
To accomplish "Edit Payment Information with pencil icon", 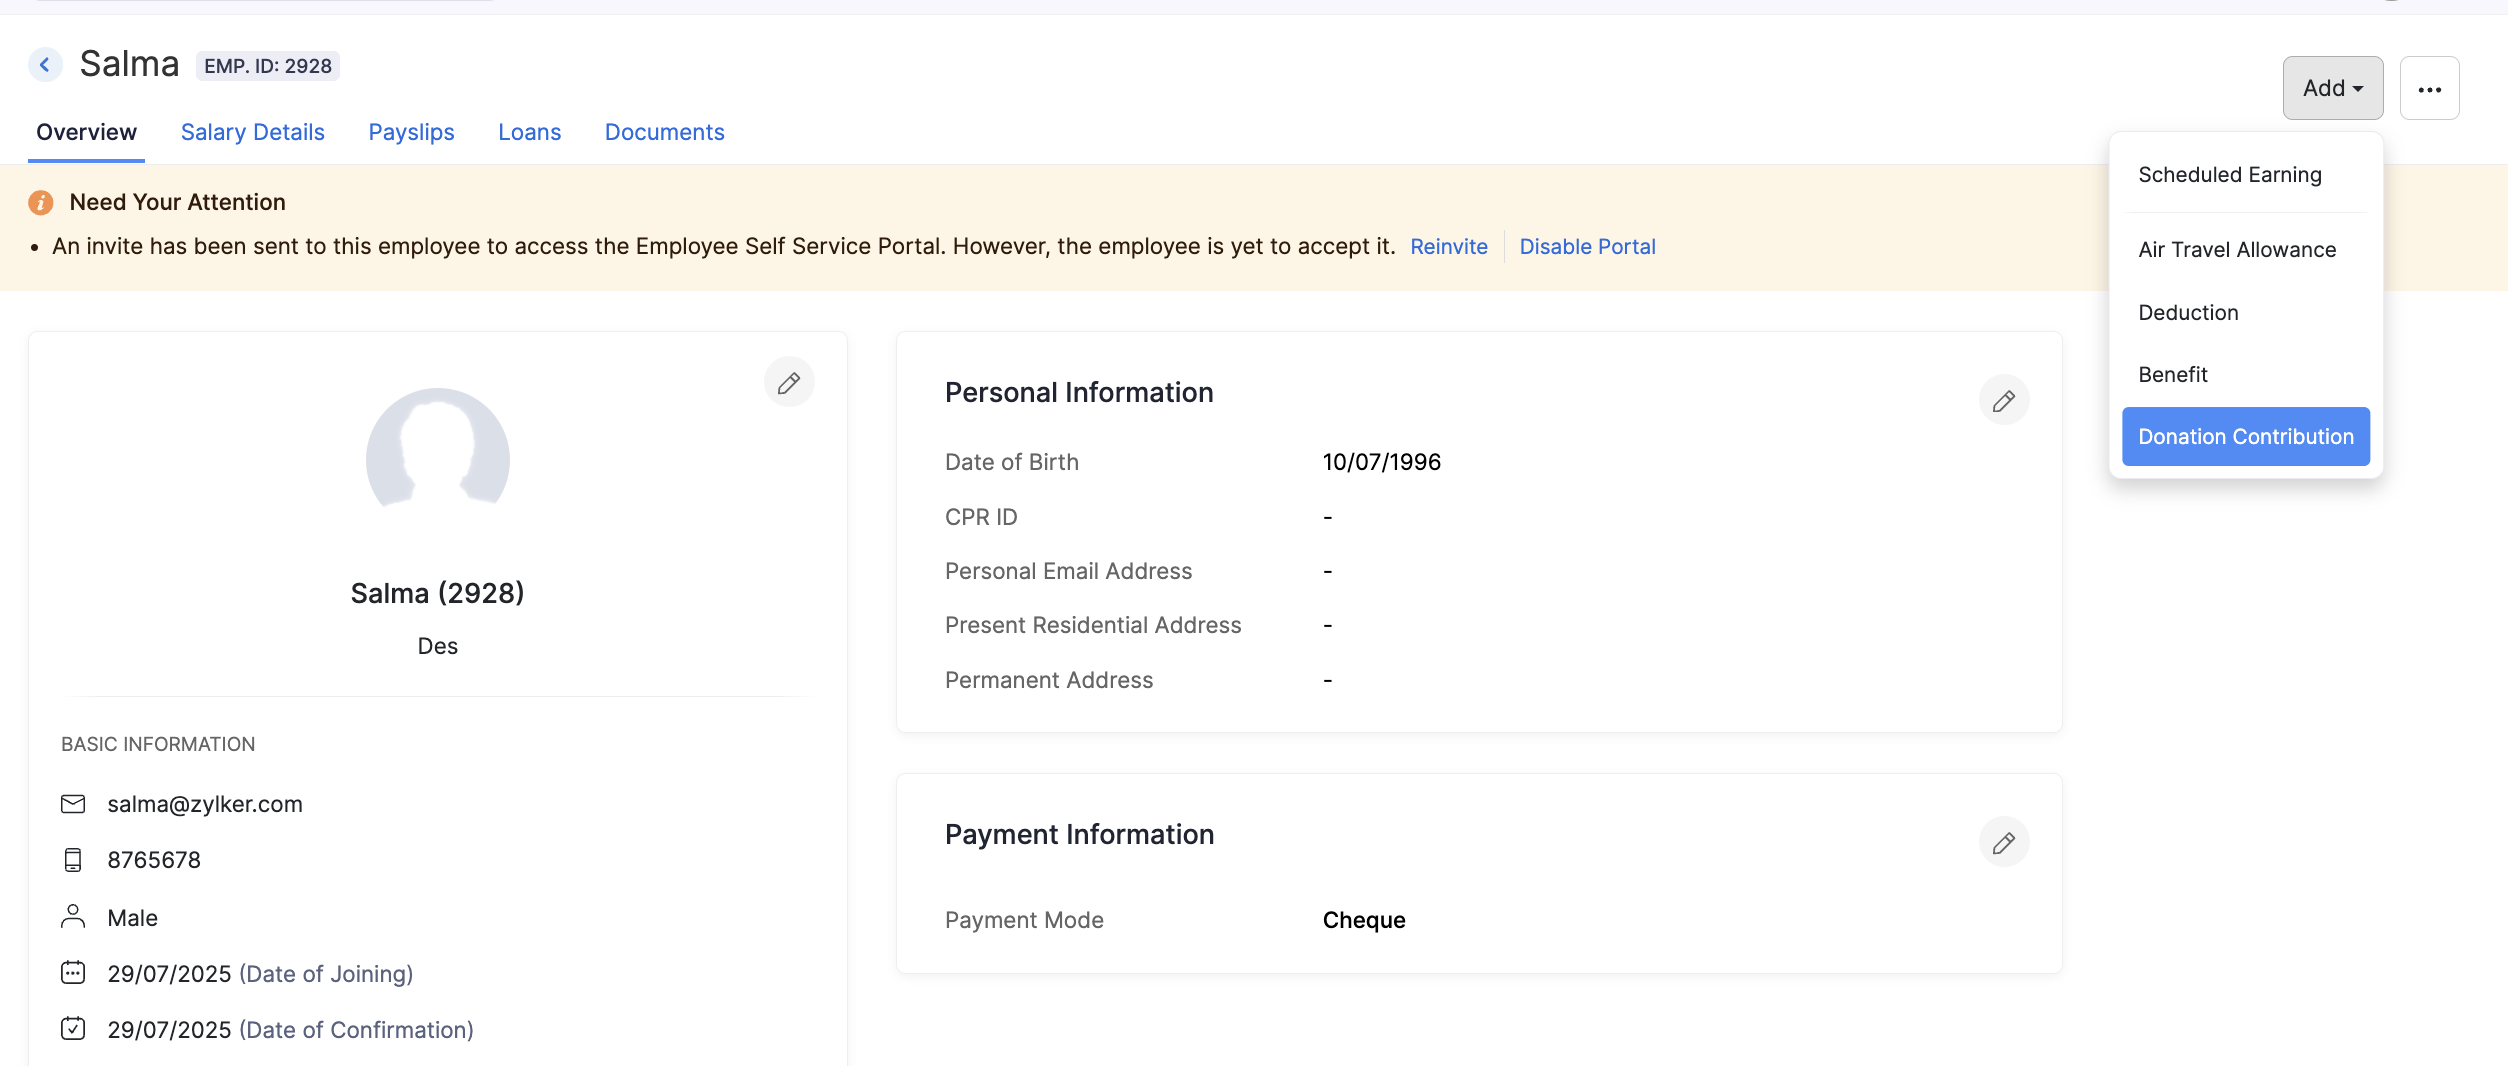I will 2003,843.
